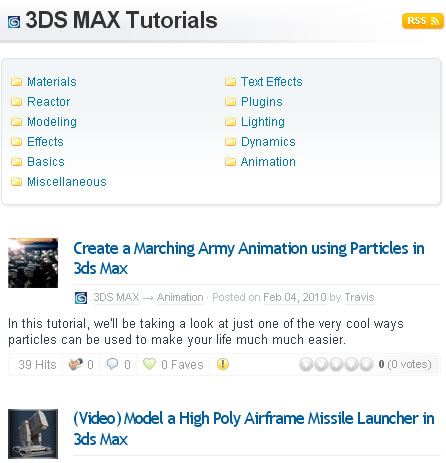
Task: Click the folder icon next to Modeling
Action: [x=16, y=122]
